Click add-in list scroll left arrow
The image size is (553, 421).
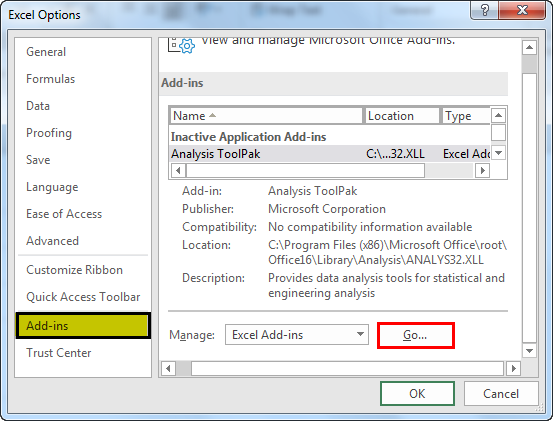click(x=178, y=171)
